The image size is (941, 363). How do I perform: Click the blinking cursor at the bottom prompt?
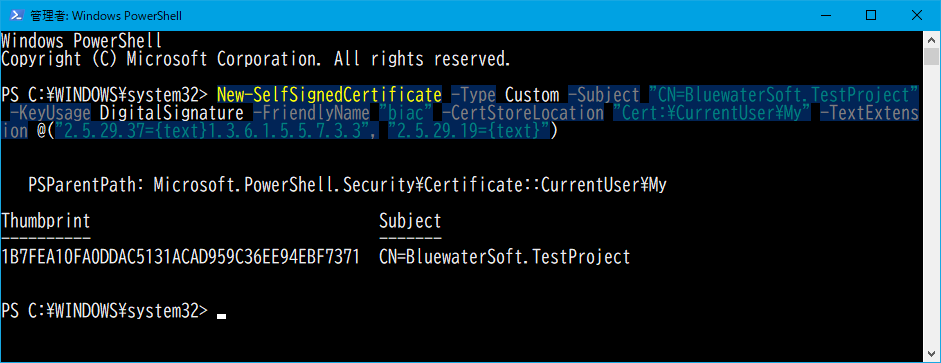point(221,316)
